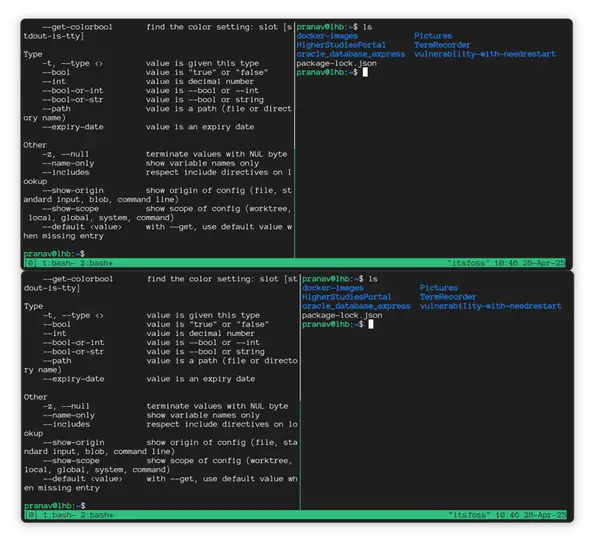Click oracle_database_express directory in top terminal

point(350,54)
